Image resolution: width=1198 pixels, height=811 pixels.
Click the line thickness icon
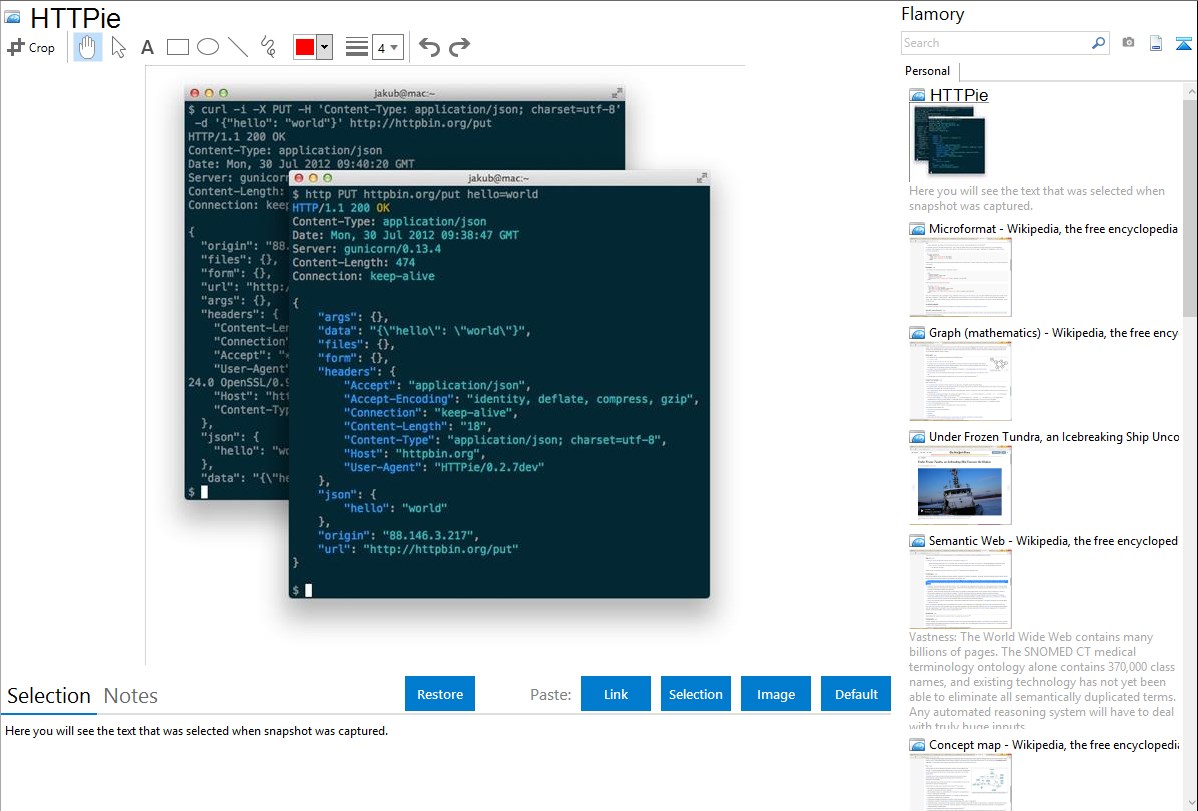tap(357, 47)
